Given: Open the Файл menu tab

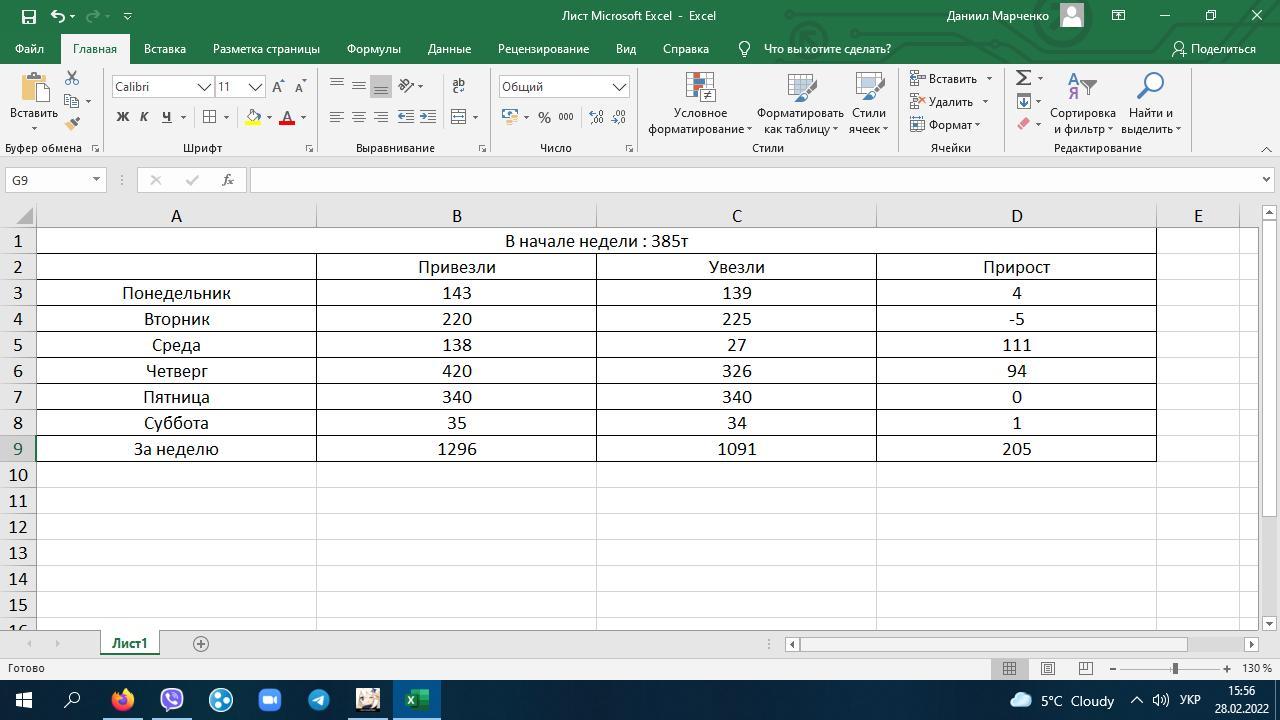Looking at the screenshot, I should pos(29,48).
